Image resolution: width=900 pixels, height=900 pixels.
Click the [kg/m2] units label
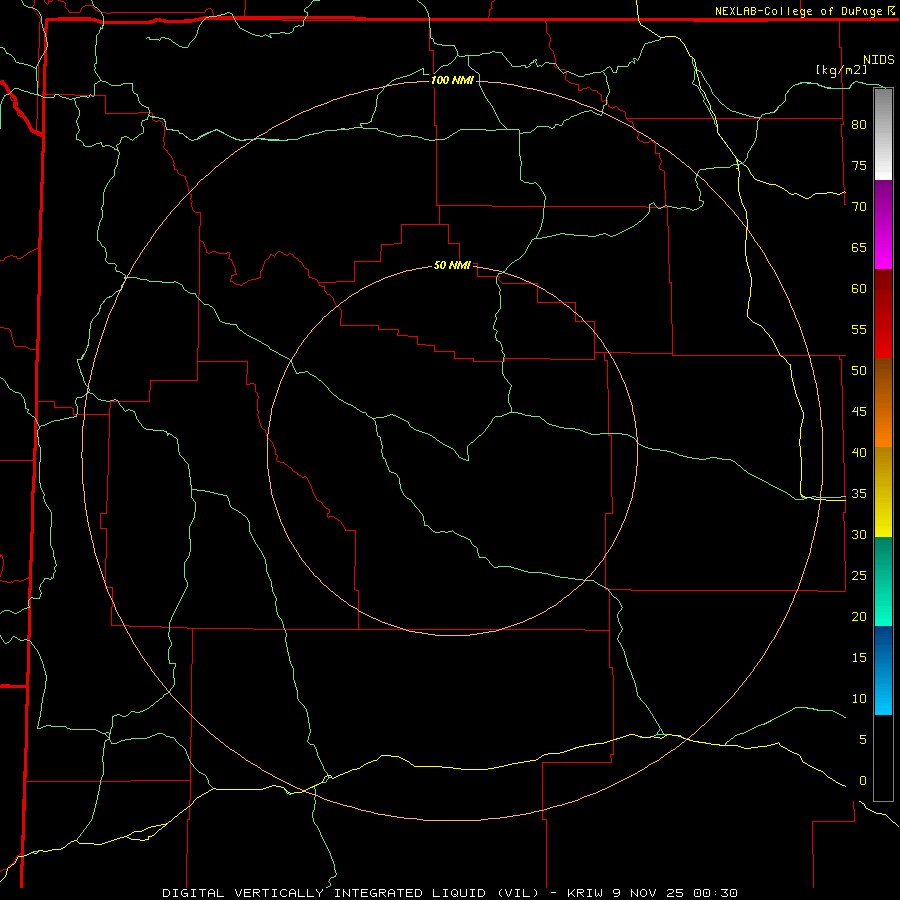pos(841,70)
